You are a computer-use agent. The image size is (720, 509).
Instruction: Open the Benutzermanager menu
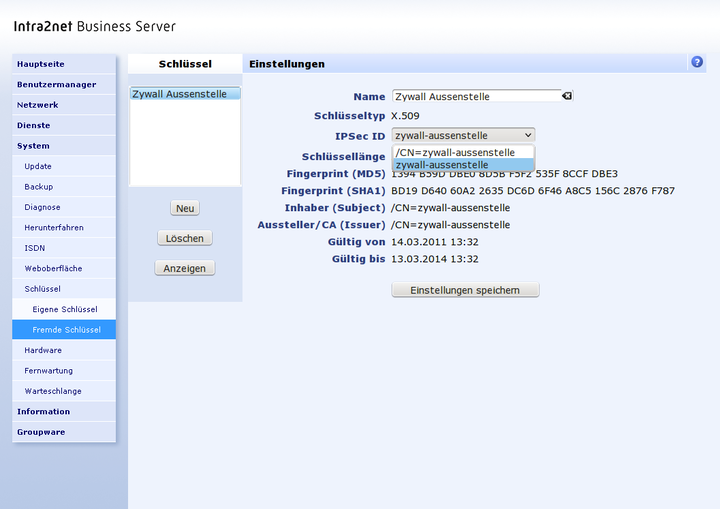[x=64, y=85]
